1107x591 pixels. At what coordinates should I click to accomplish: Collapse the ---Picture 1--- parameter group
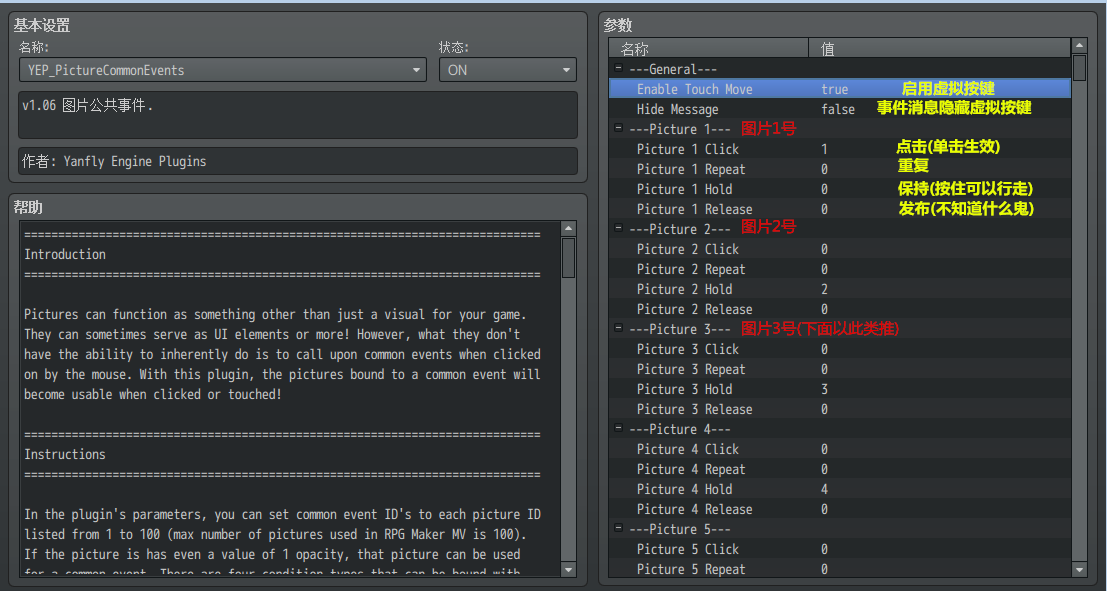(x=619, y=129)
